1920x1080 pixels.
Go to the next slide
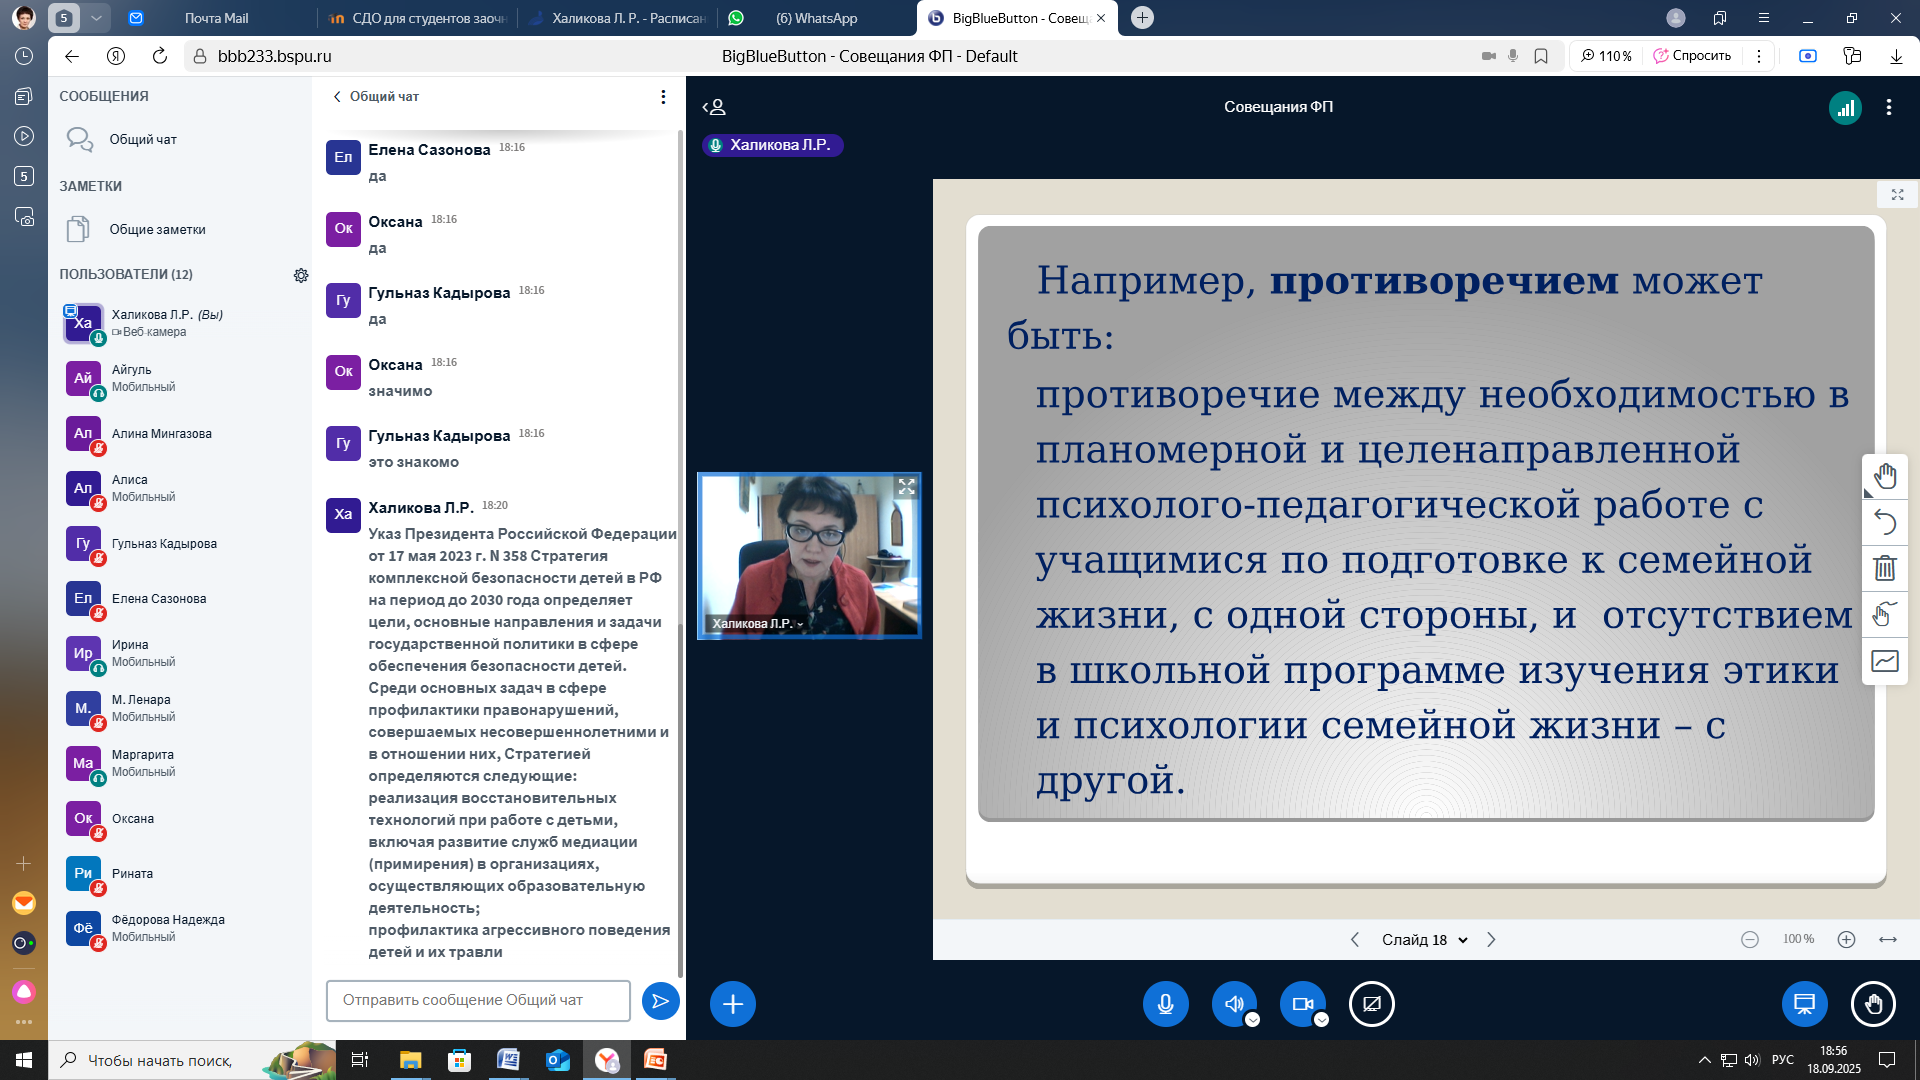[1491, 940]
